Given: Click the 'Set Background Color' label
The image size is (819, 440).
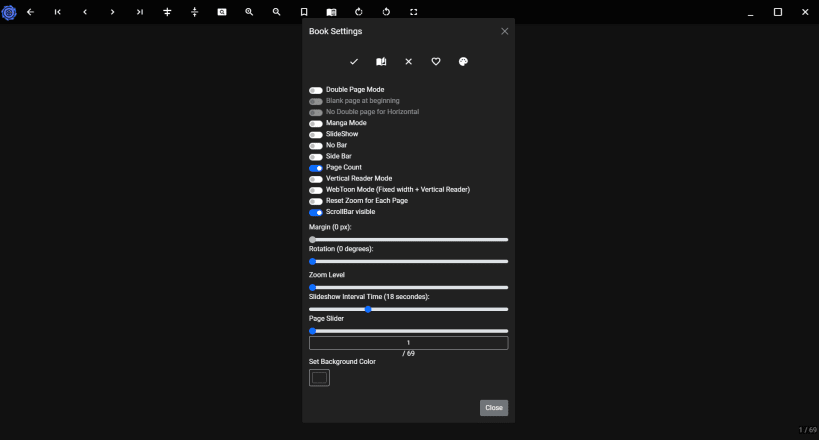Looking at the screenshot, I should click(x=342, y=362).
